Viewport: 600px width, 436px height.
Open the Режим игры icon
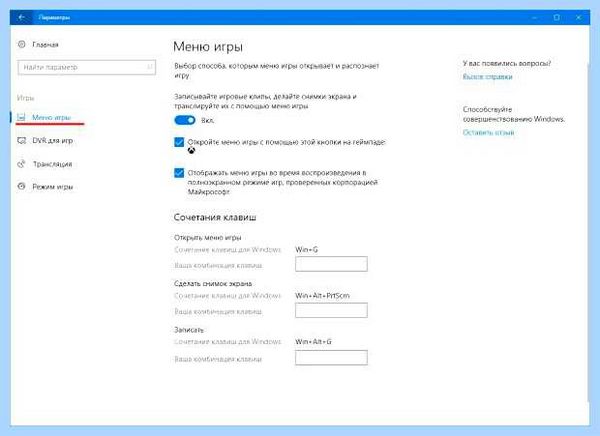coord(21,186)
